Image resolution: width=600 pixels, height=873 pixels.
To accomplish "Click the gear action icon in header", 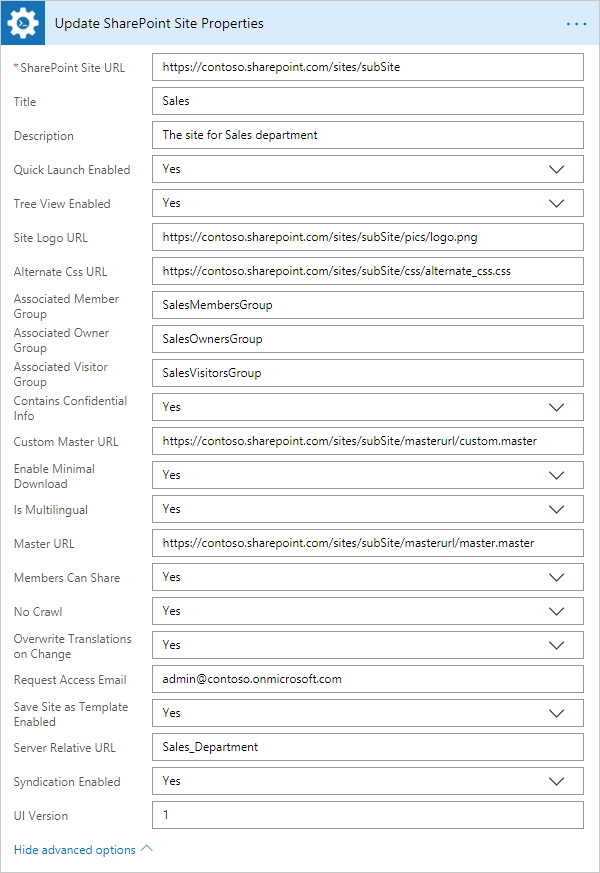I will click(x=23, y=23).
